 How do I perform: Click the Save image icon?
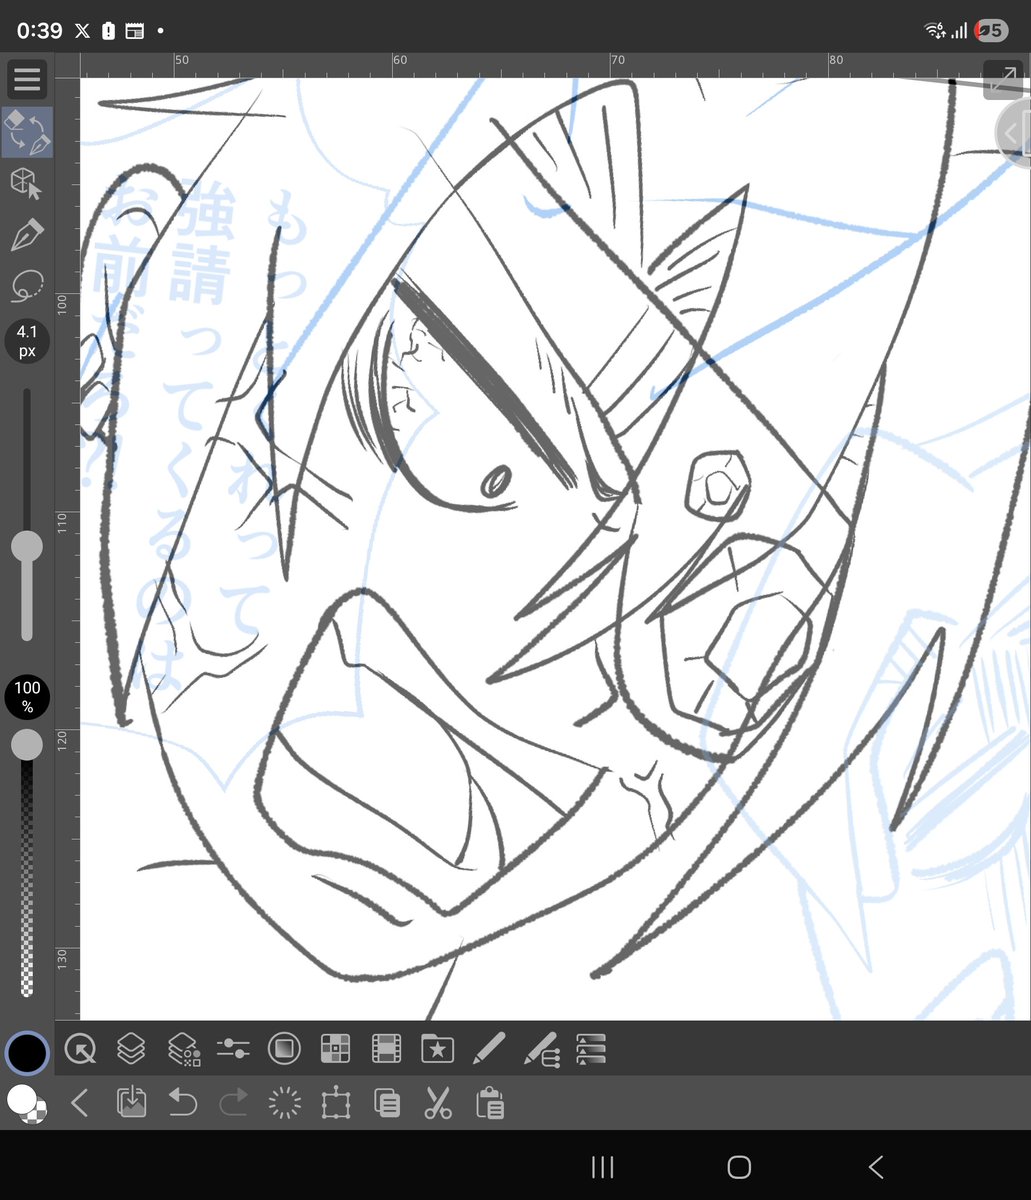click(131, 1103)
